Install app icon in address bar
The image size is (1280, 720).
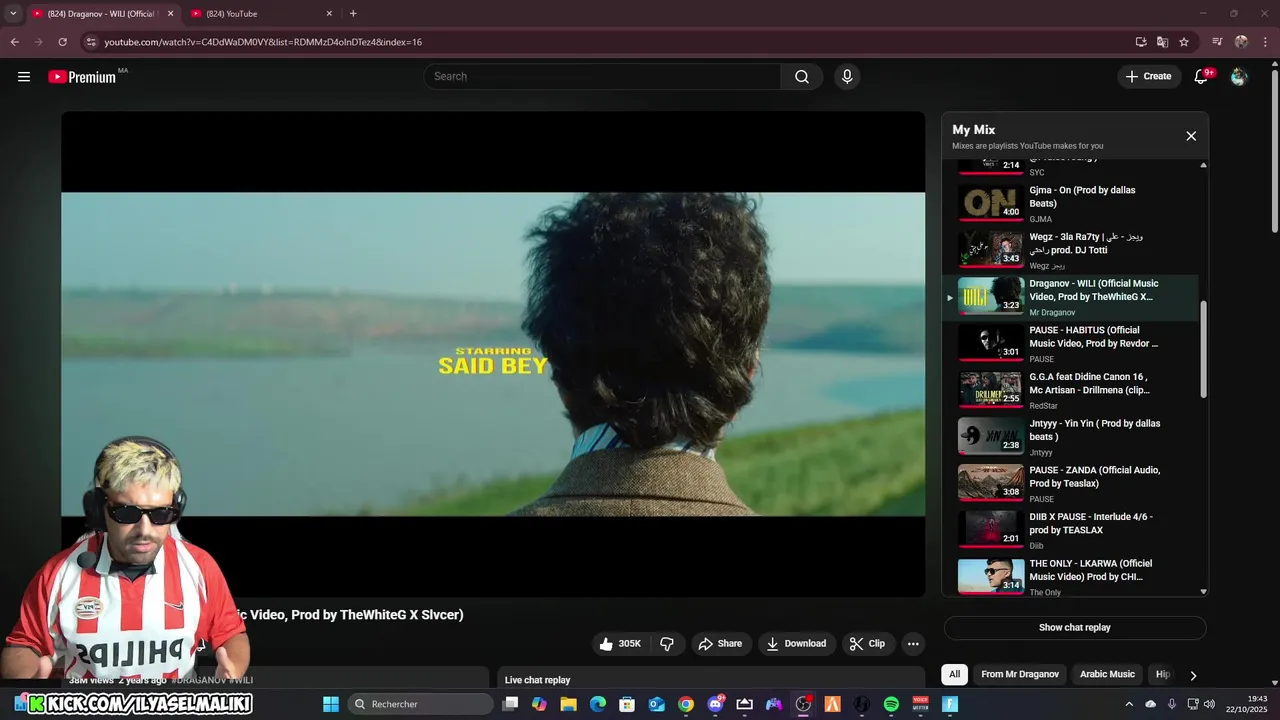1141,42
